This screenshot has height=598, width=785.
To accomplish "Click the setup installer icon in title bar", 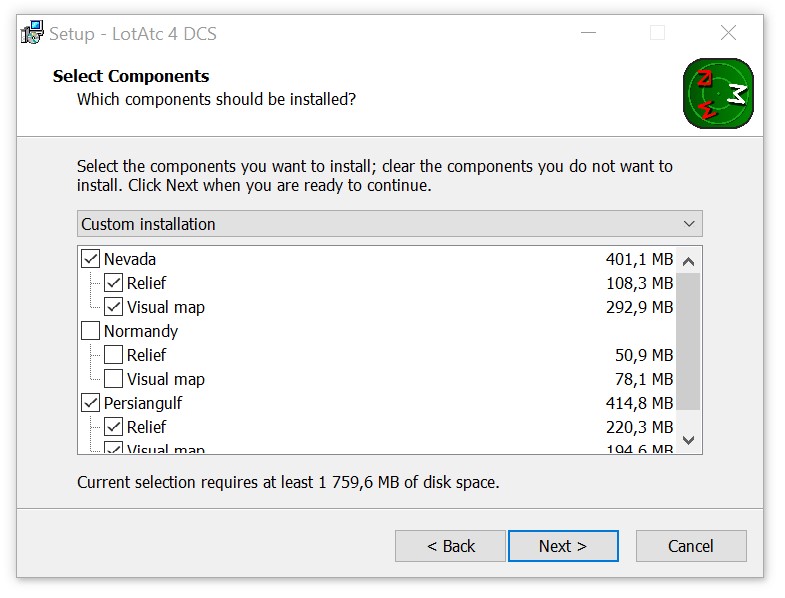I will pos(32,33).
